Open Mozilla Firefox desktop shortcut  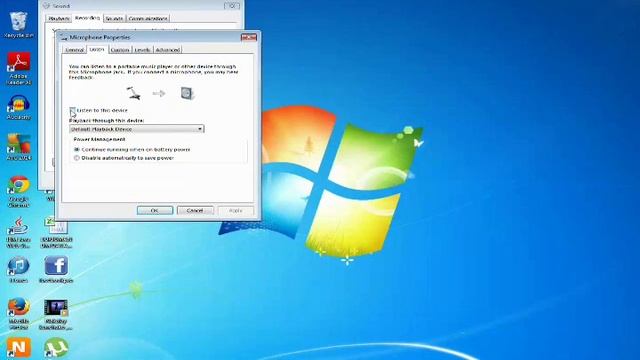pyautogui.click(x=19, y=314)
